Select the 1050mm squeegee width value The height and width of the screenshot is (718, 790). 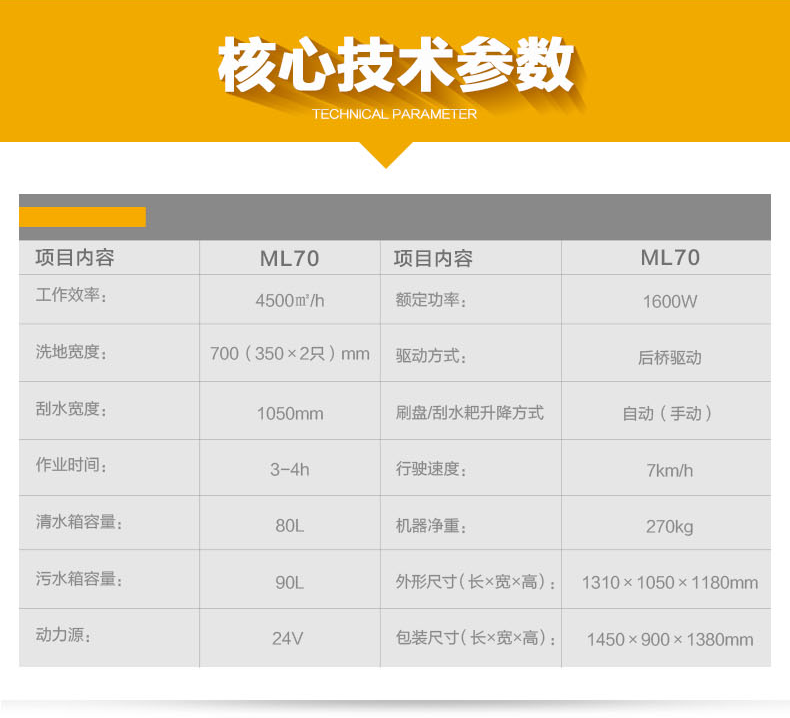pos(289,413)
